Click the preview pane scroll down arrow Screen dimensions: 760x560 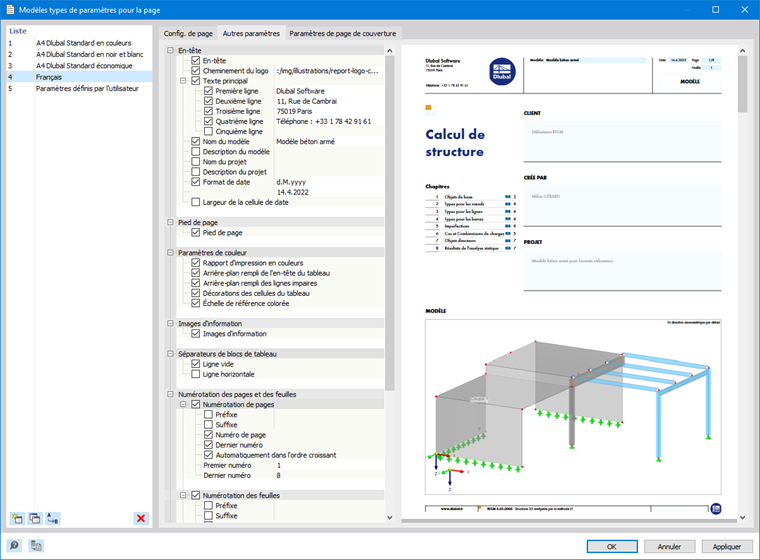click(x=743, y=517)
